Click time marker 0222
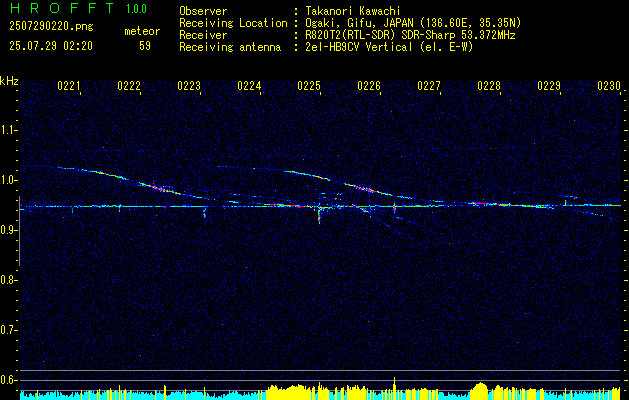Image resolution: width=629 pixels, height=400 pixels. pos(129,86)
